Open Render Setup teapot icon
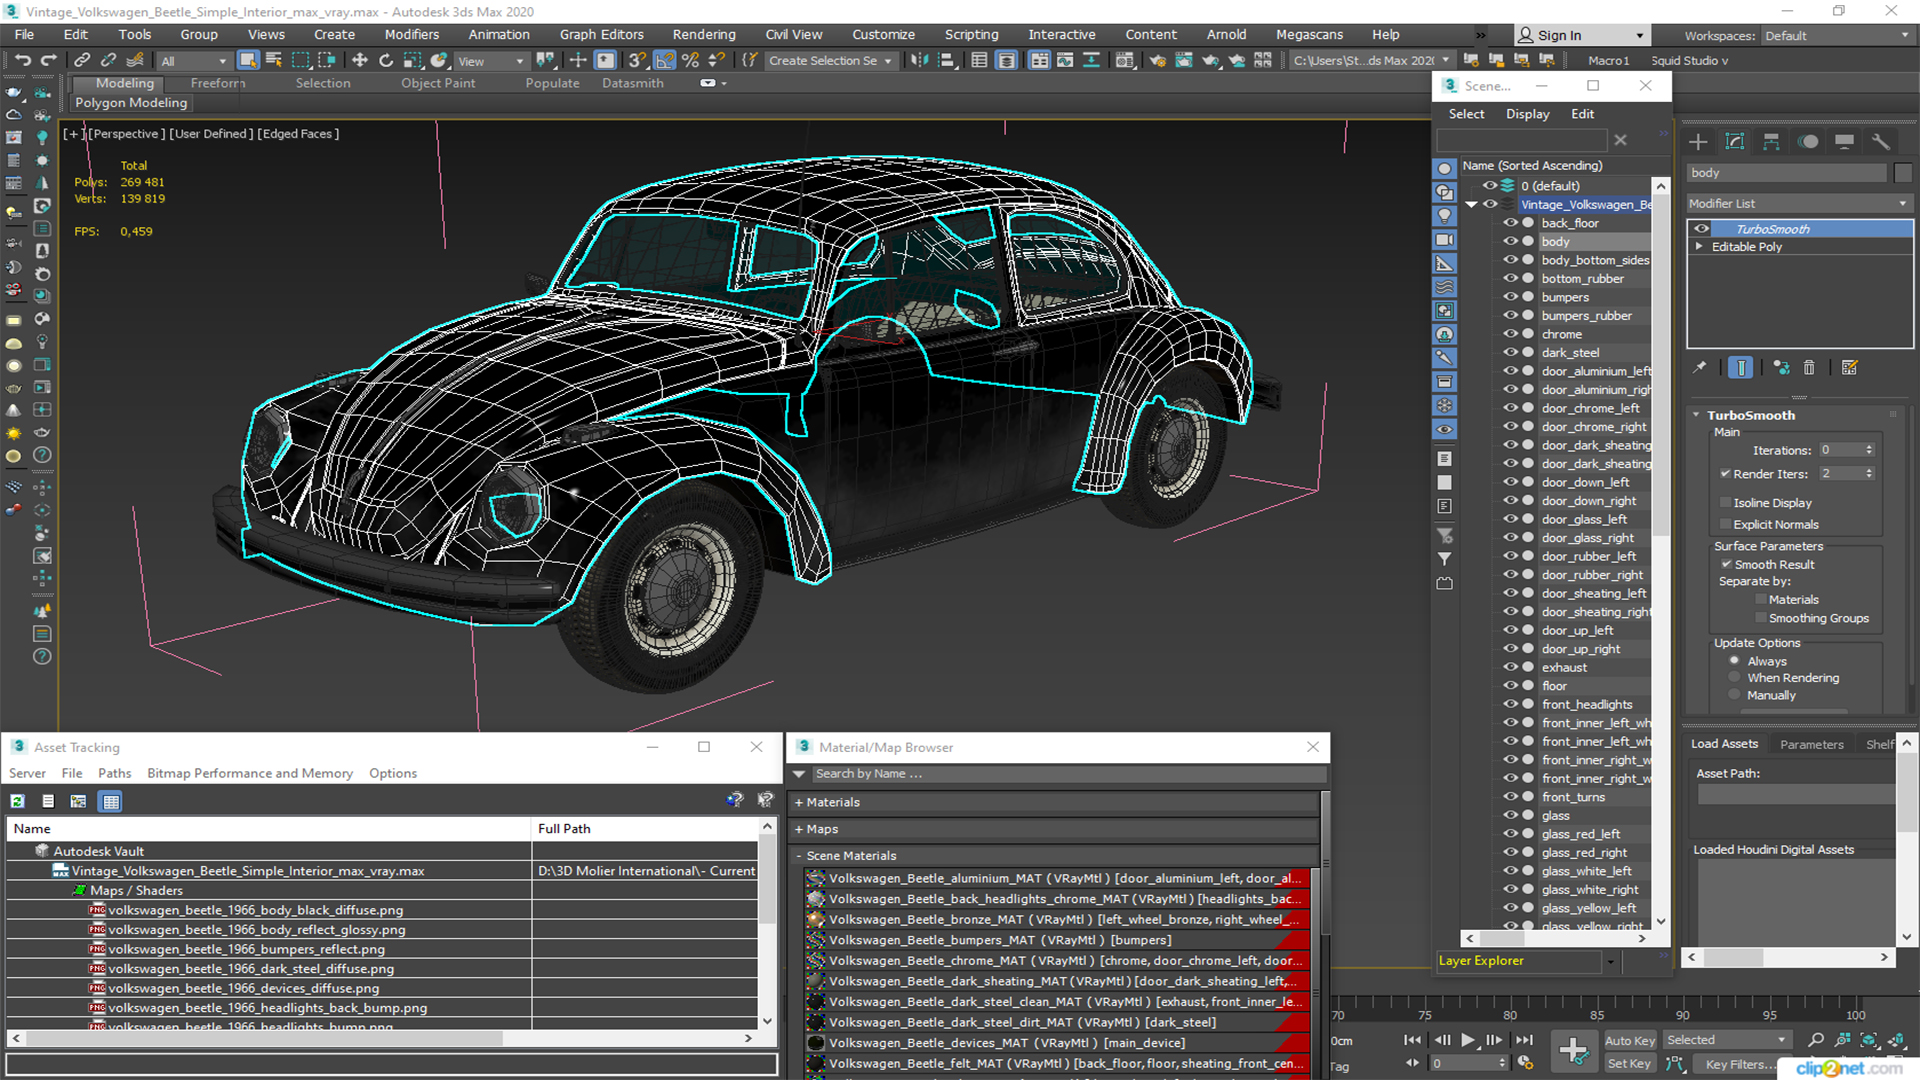The width and height of the screenshot is (1920, 1080). pyautogui.click(x=1157, y=61)
